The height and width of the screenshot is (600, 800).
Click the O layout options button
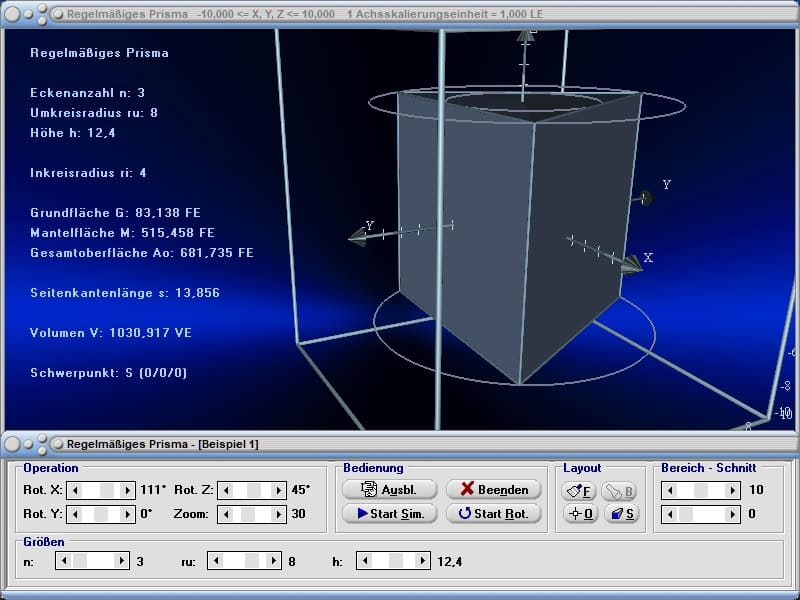click(580, 513)
